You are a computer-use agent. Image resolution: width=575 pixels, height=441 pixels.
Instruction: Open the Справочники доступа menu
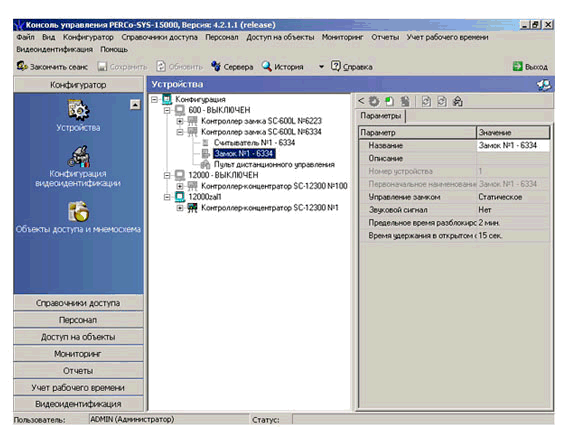(x=160, y=37)
